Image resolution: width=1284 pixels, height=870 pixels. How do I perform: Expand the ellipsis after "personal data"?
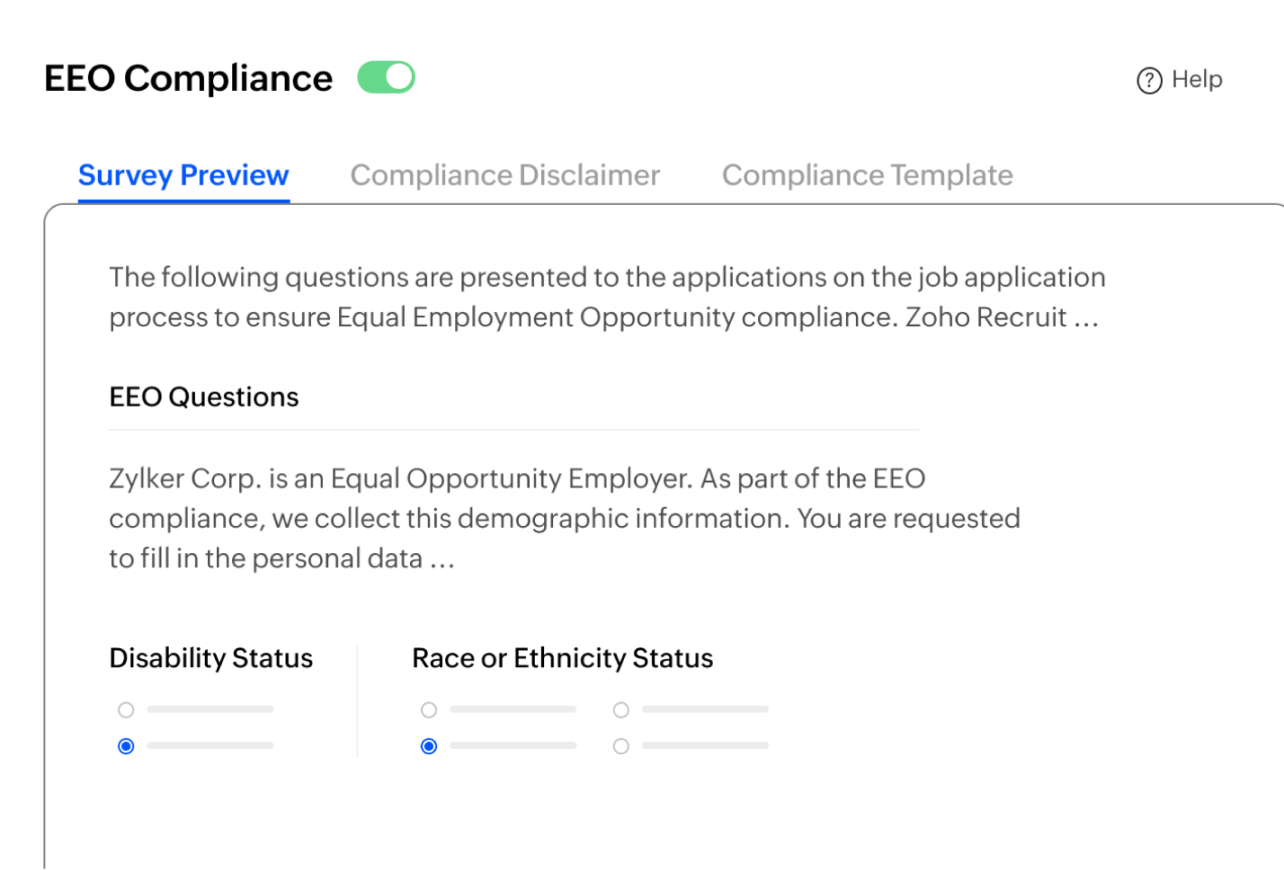pyautogui.click(x=442, y=559)
